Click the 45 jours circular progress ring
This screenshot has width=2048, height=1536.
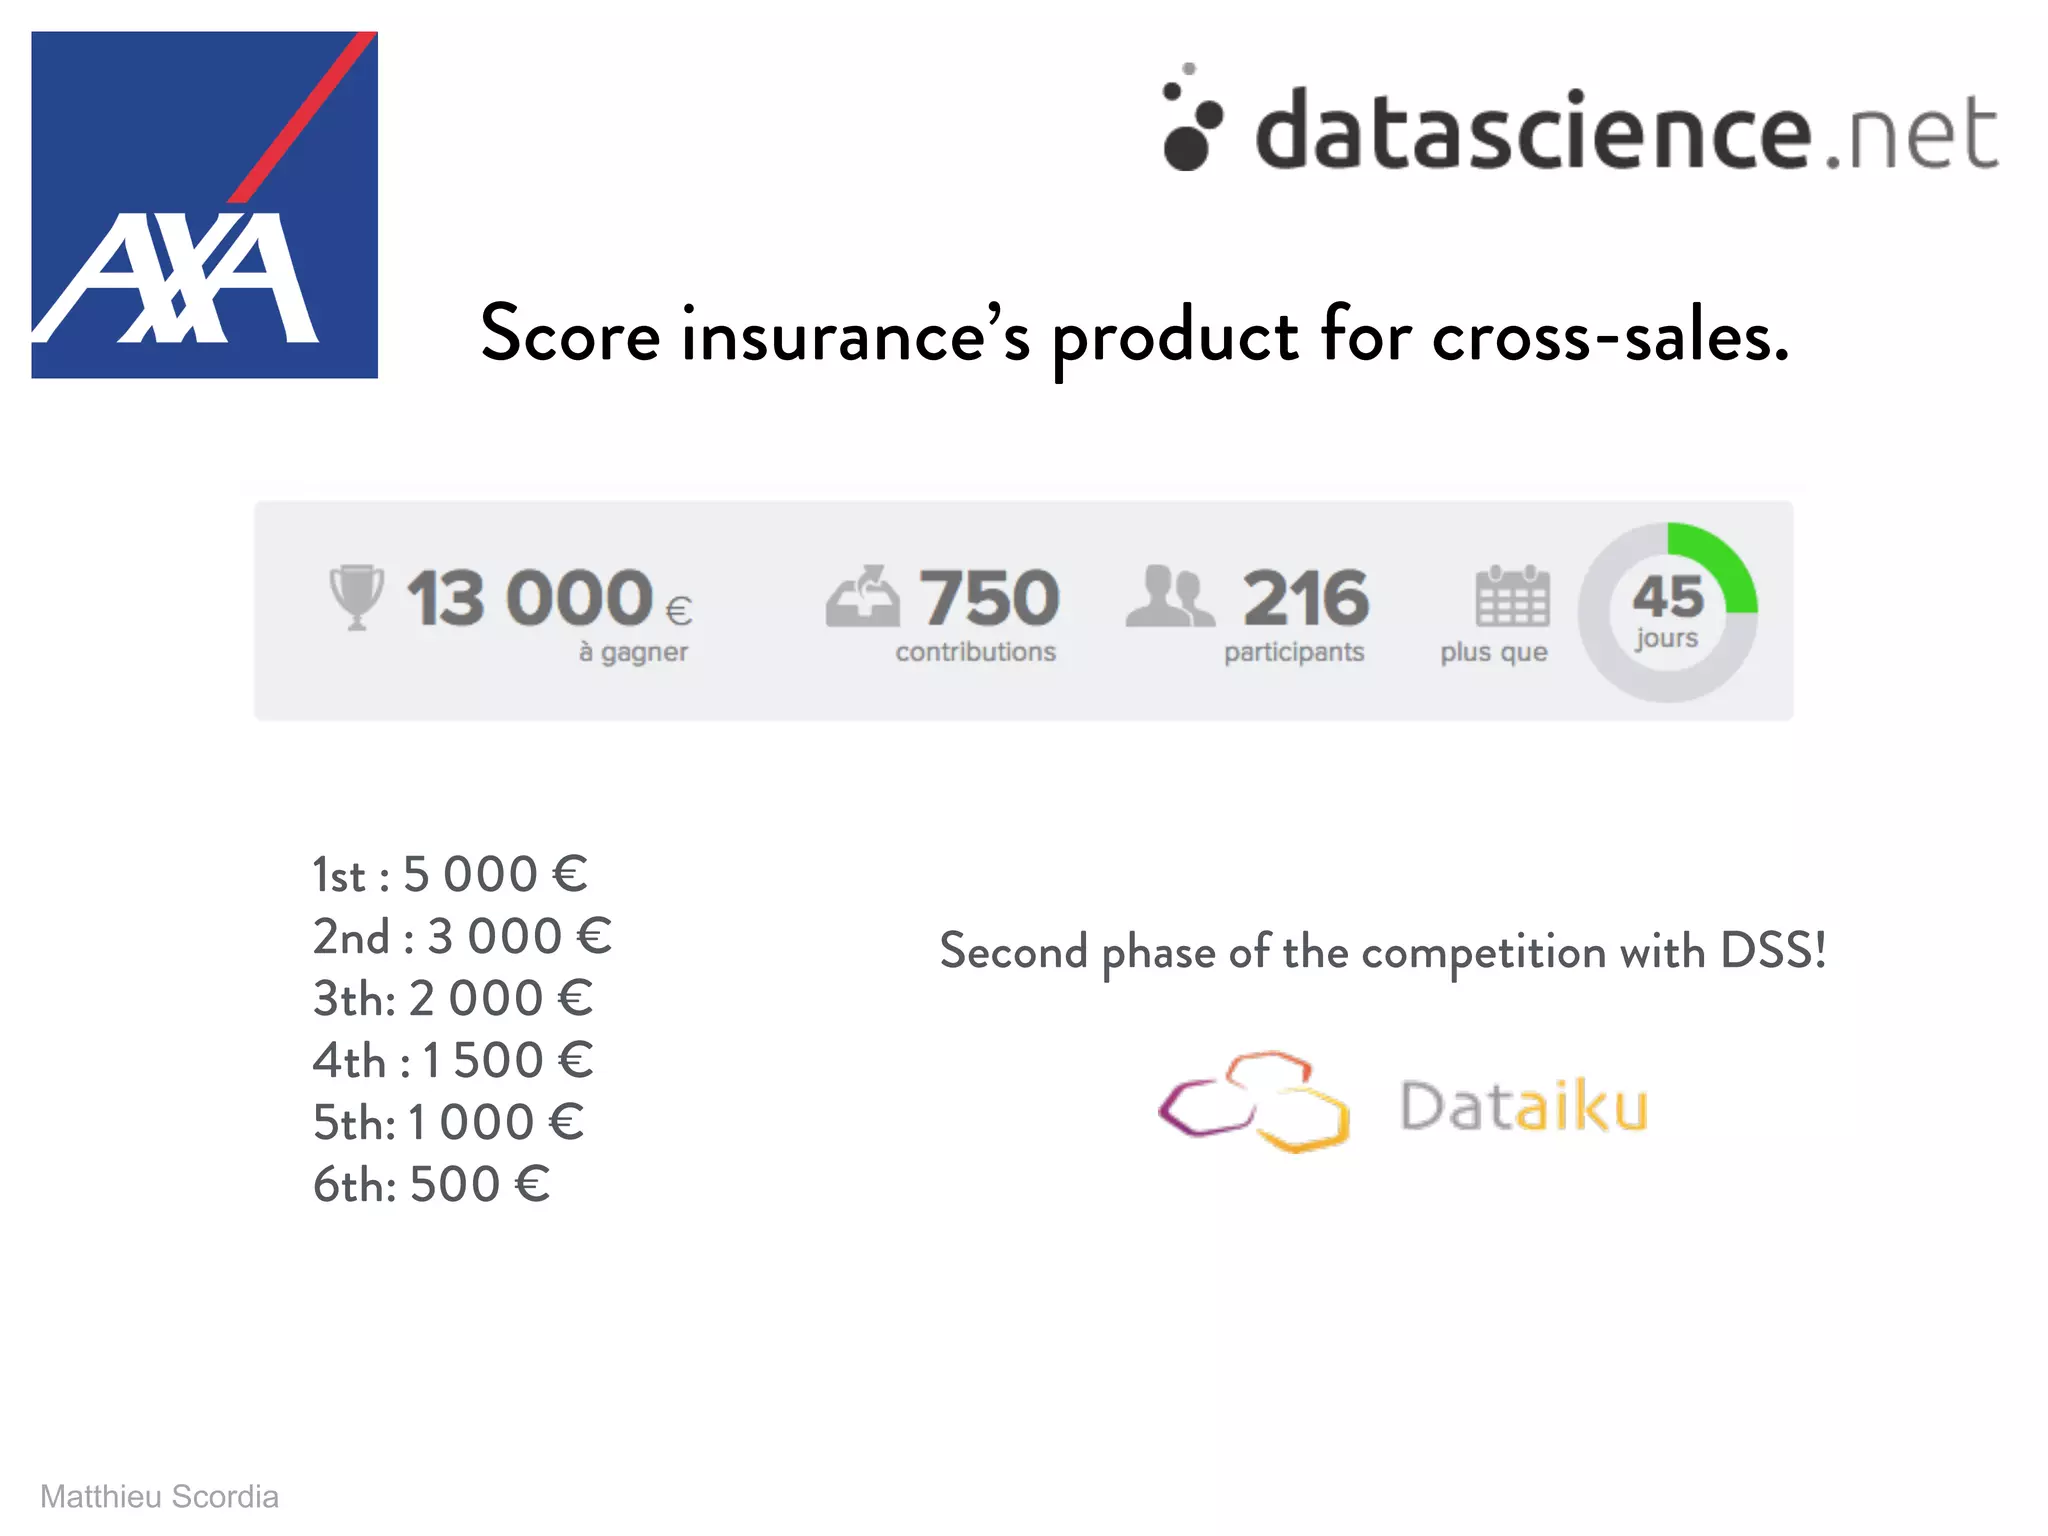tap(1667, 612)
